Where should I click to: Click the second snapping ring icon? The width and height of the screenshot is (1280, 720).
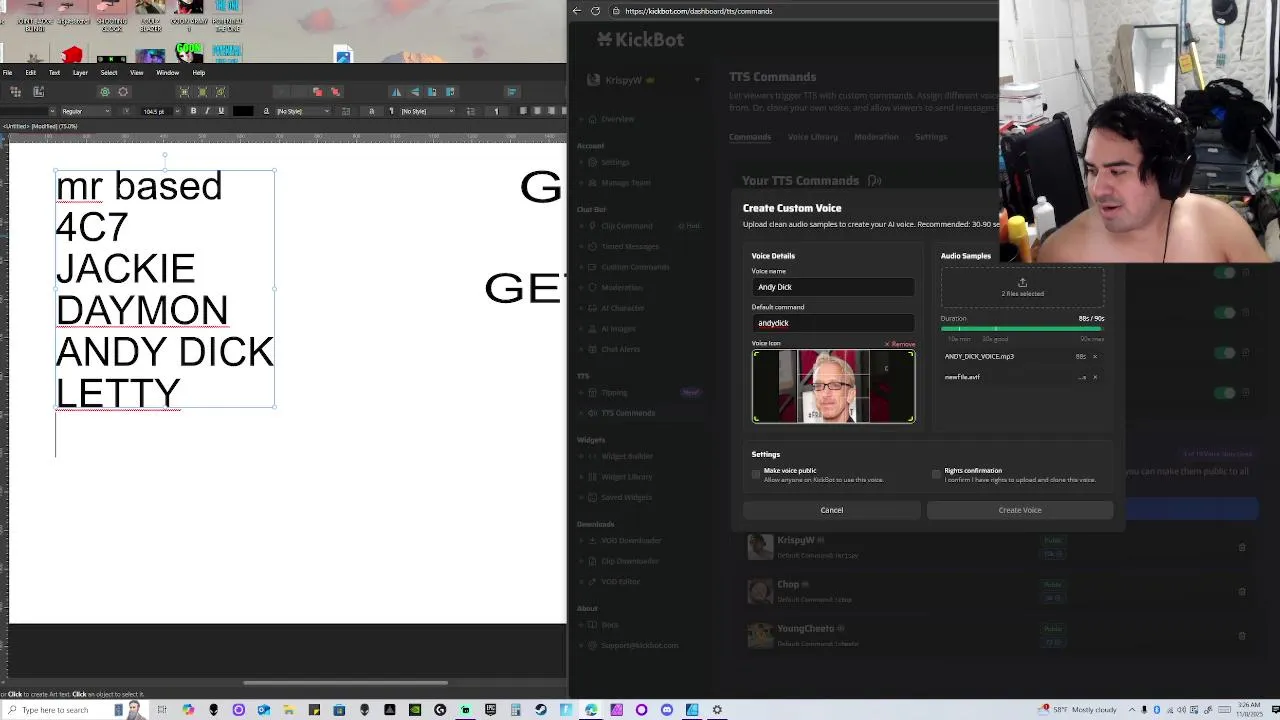click(x=123, y=92)
